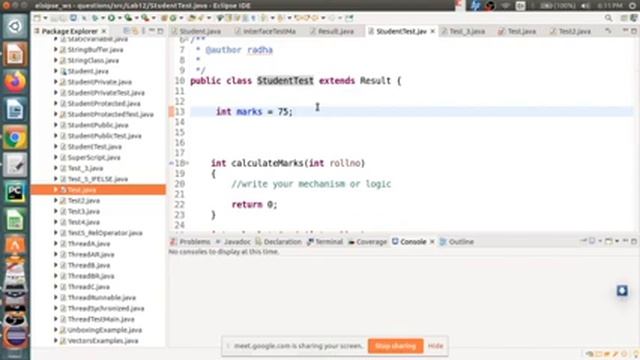Click the green Run button icon
This screenshot has width=640, height=360.
coord(111,18)
